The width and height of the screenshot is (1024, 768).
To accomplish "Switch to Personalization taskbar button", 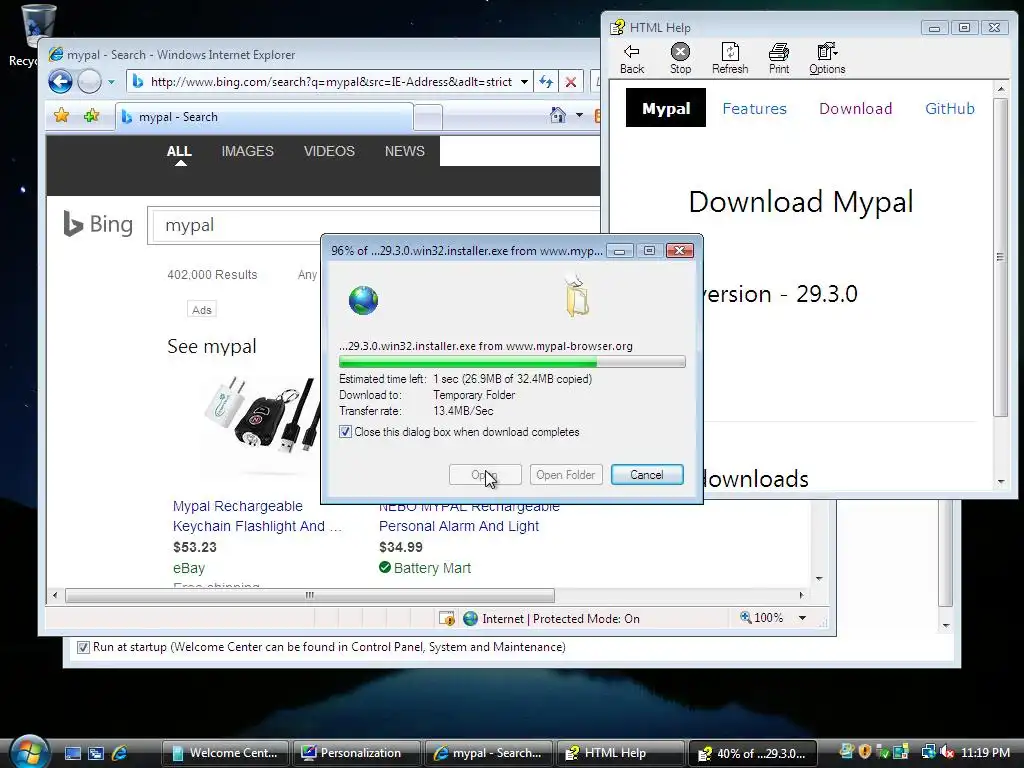I will click(x=357, y=753).
